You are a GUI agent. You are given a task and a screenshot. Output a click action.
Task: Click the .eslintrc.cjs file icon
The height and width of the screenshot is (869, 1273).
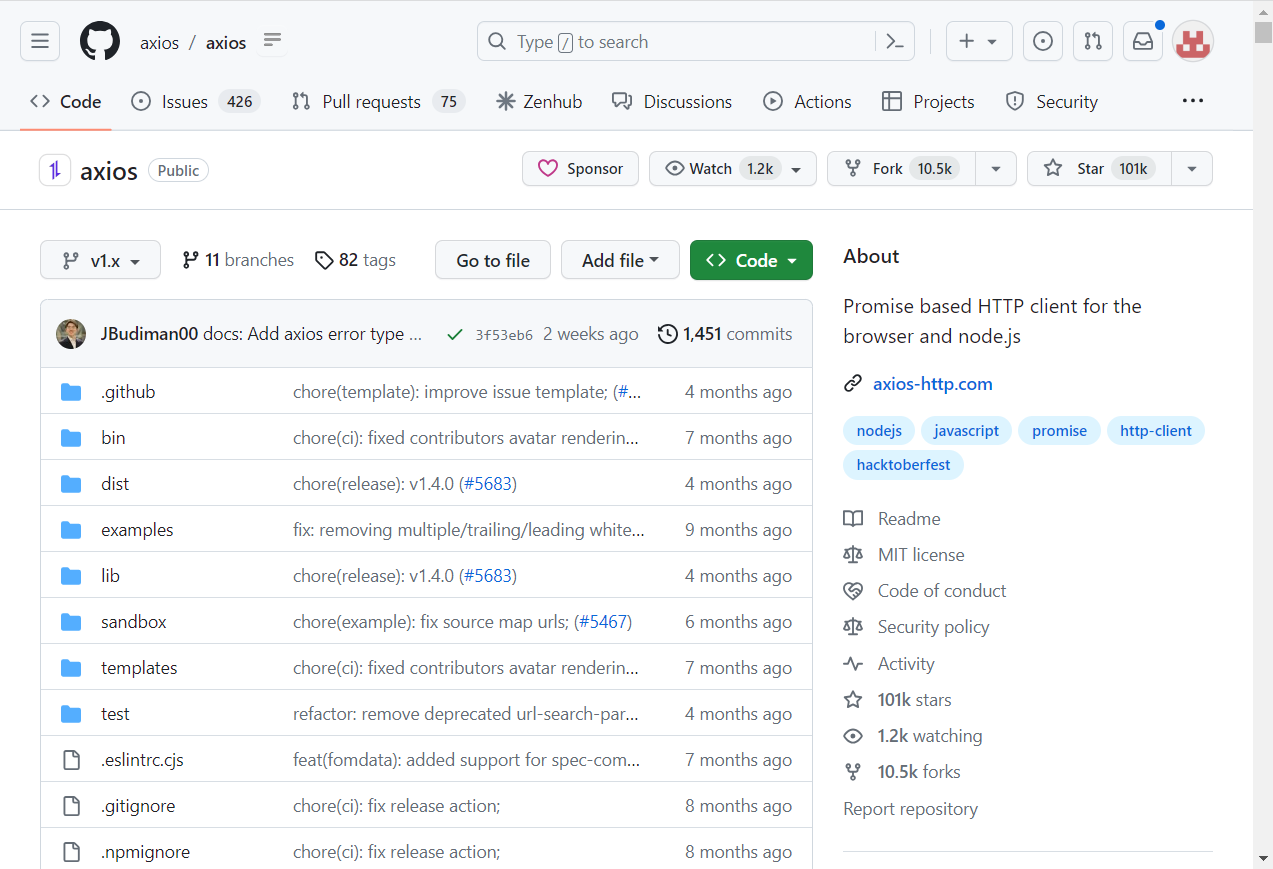click(71, 760)
